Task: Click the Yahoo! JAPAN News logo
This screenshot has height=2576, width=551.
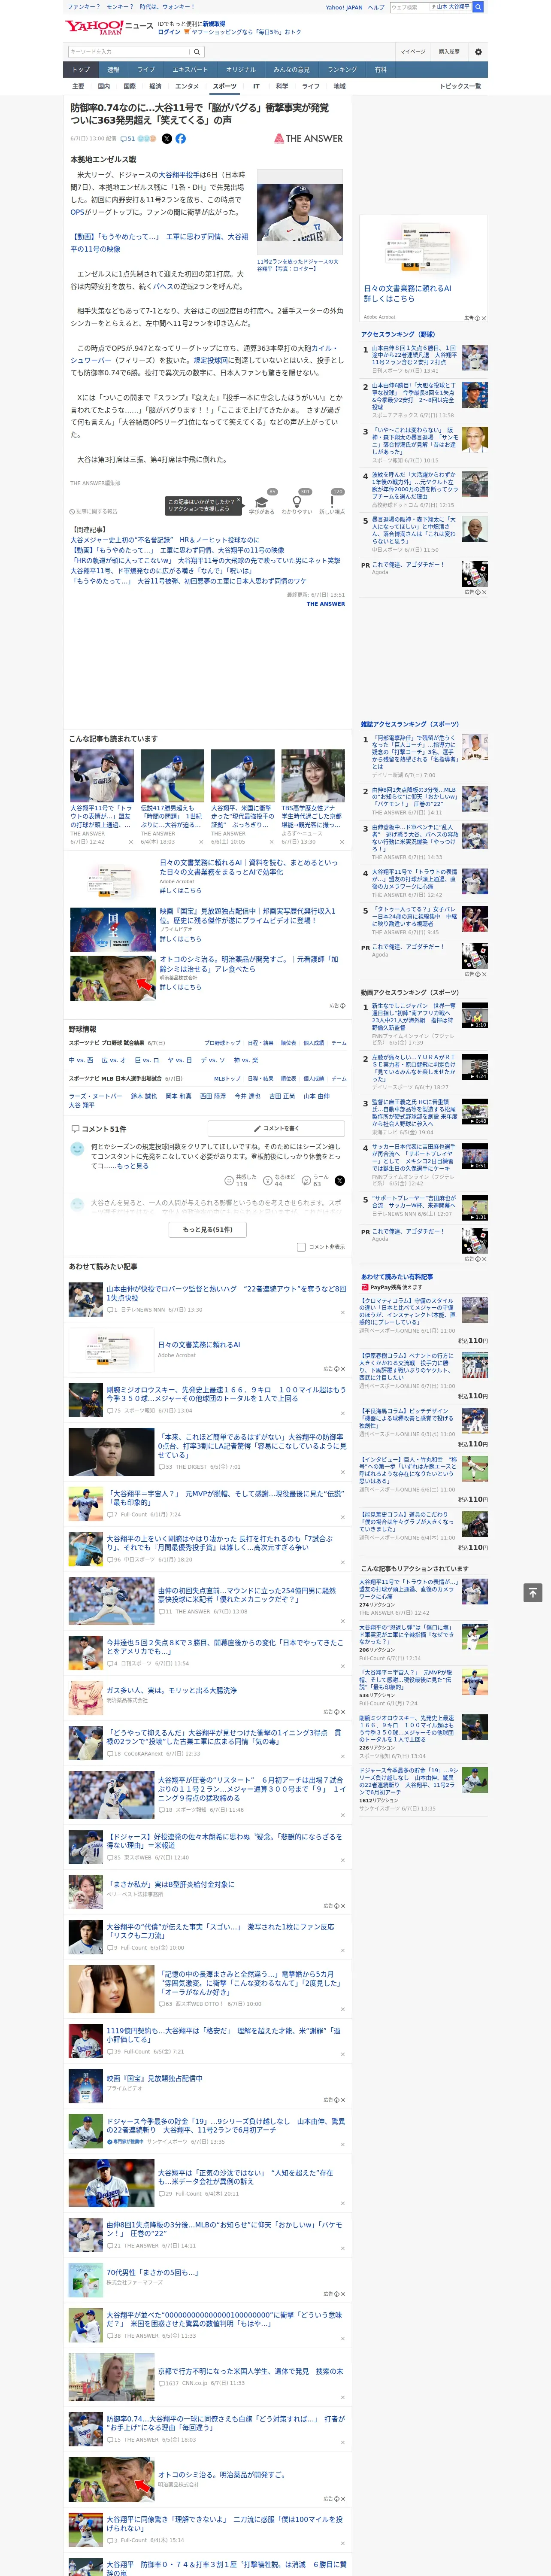Action: [x=109, y=27]
